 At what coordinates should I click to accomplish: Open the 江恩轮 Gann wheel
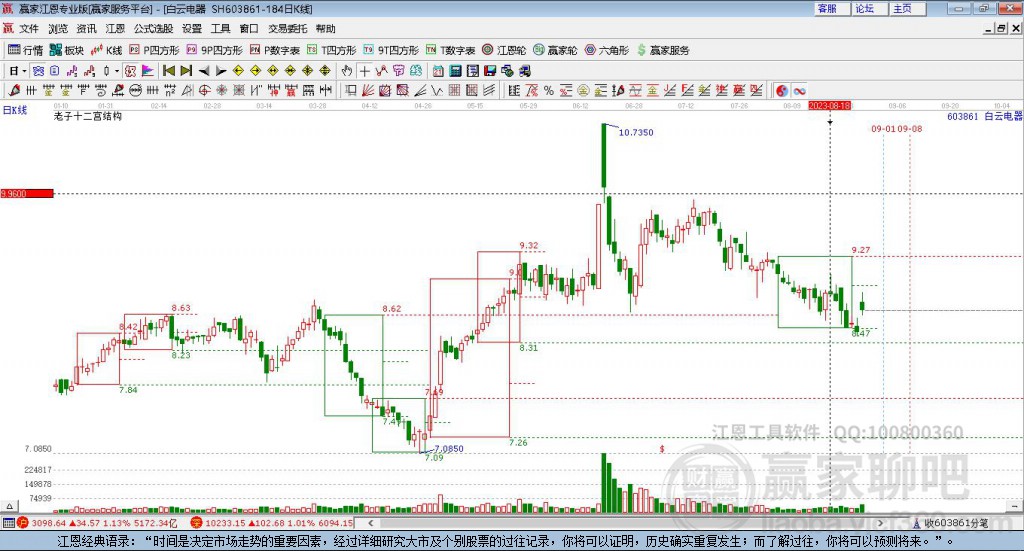(504, 50)
